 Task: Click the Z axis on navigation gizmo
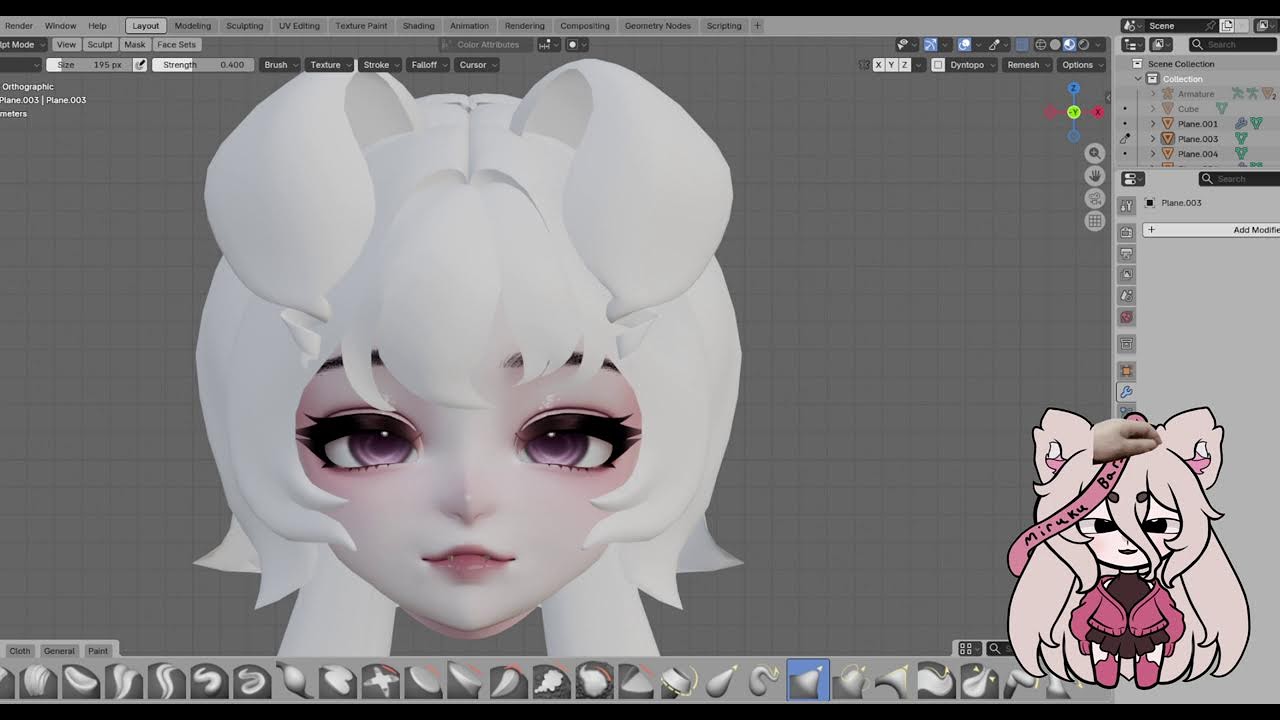point(1074,89)
